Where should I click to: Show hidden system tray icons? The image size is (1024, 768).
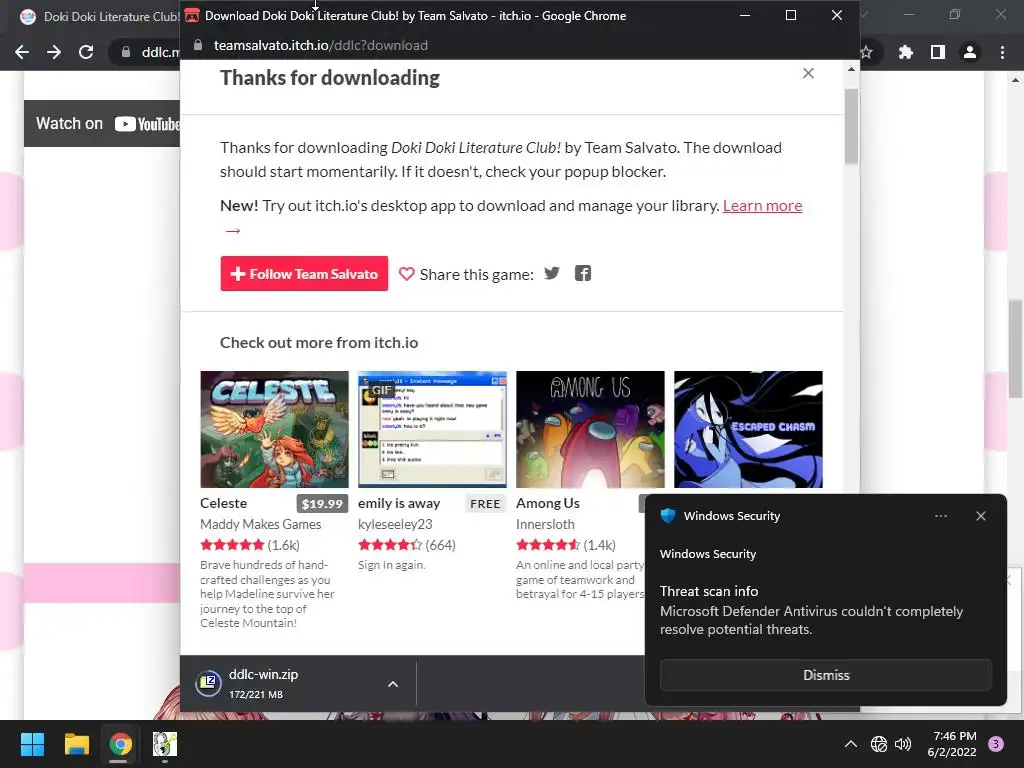850,744
